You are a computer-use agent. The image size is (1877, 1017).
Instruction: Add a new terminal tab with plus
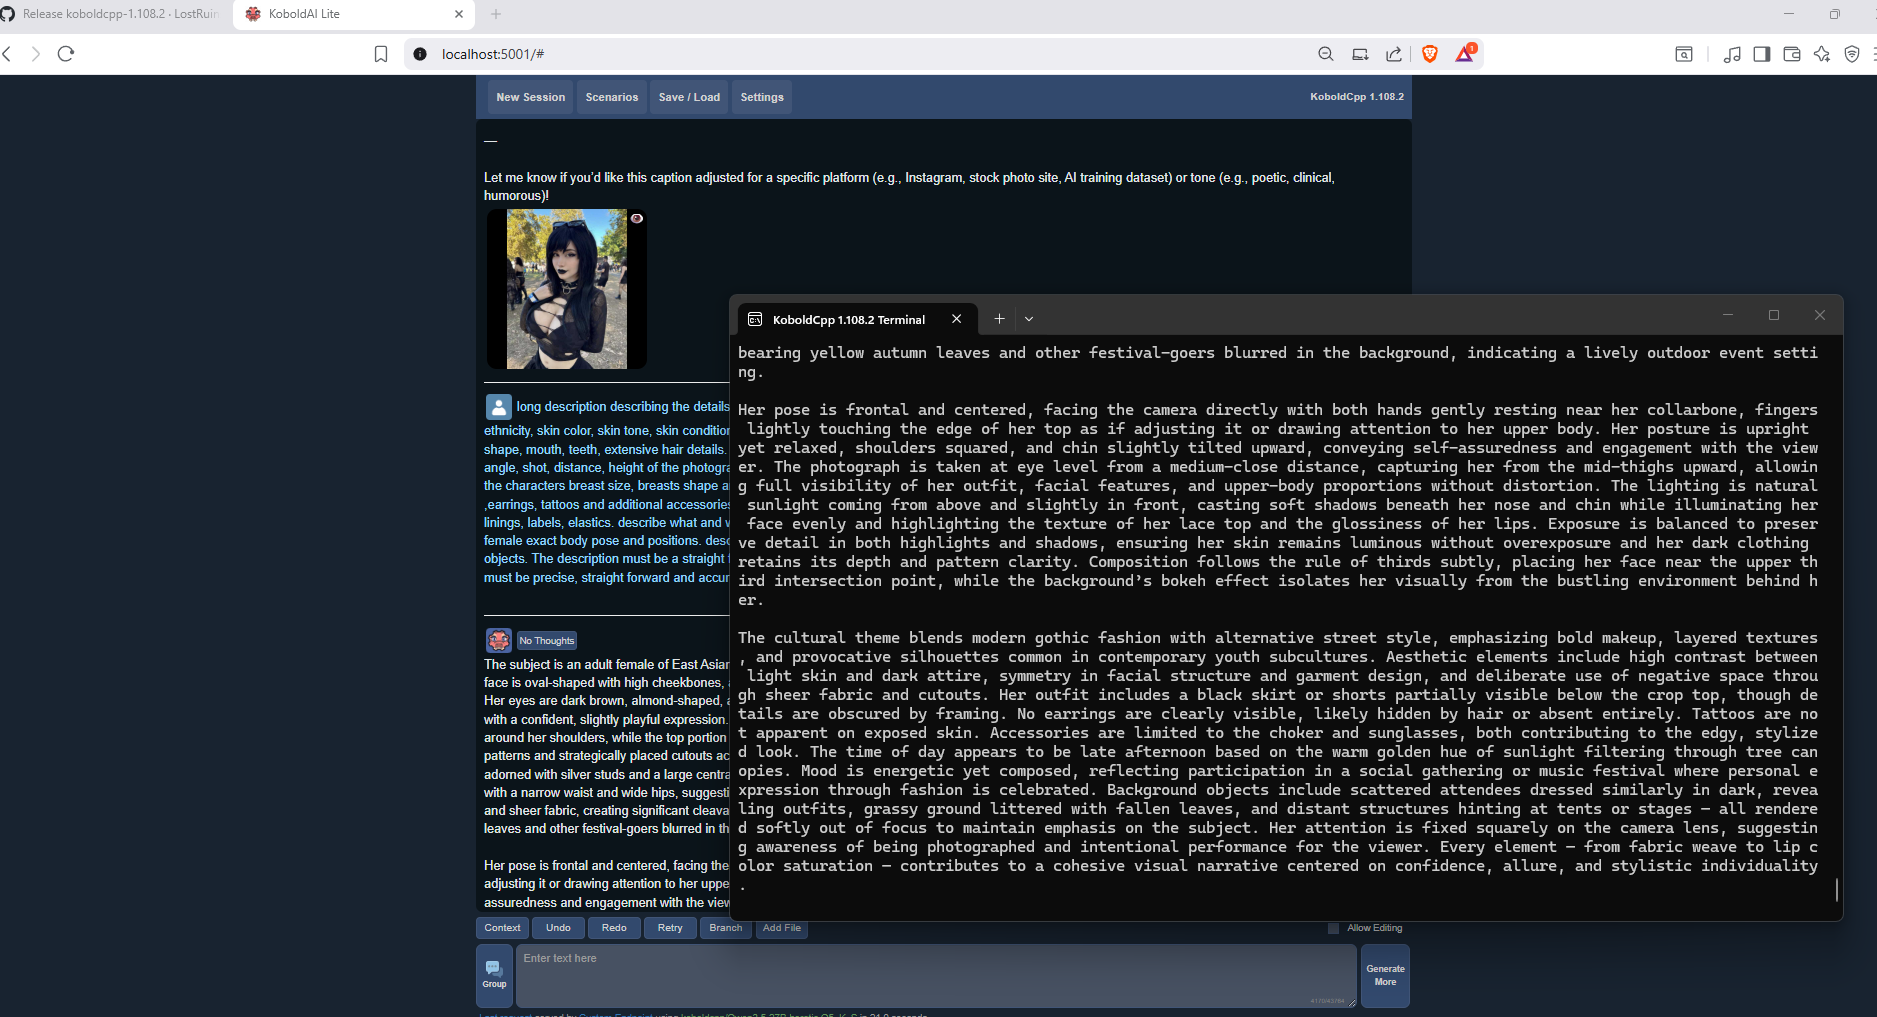[999, 319]
